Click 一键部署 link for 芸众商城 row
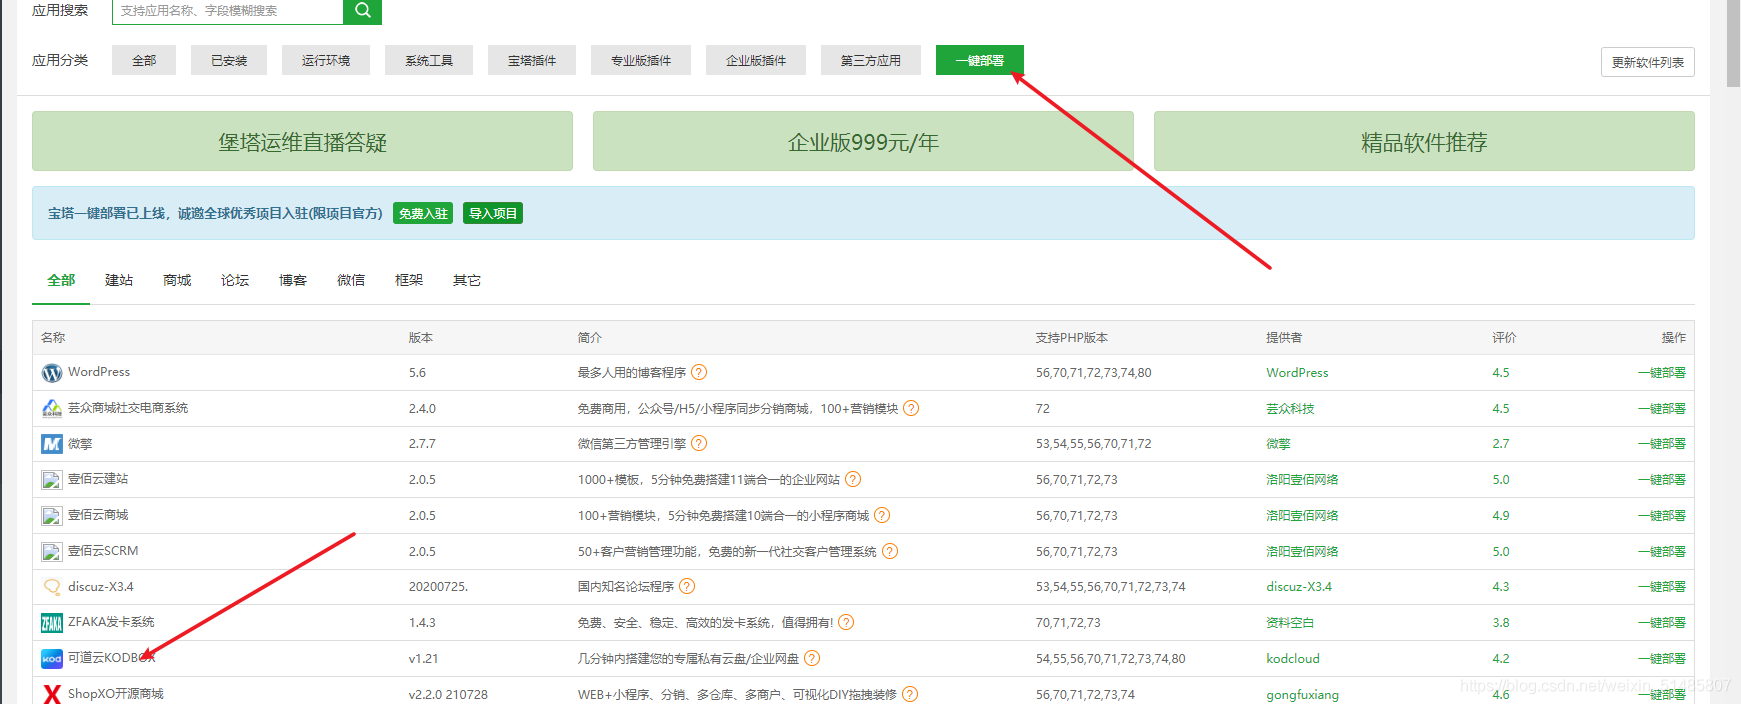The width and height of the screenshot is (1741, 704). point(1662,408)
